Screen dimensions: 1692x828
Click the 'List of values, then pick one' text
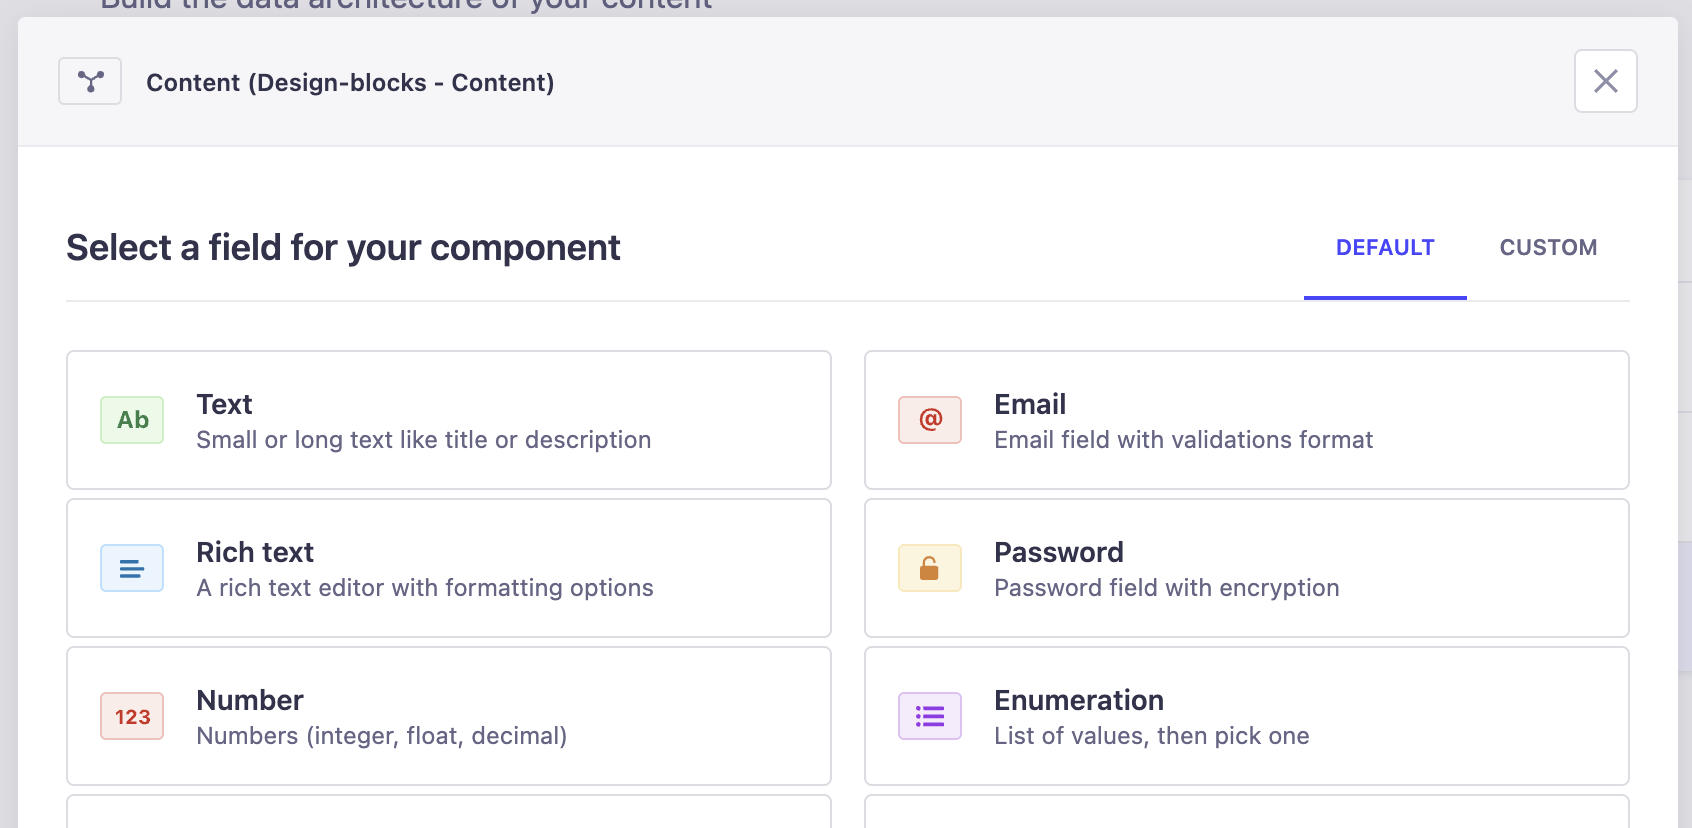1151,736
